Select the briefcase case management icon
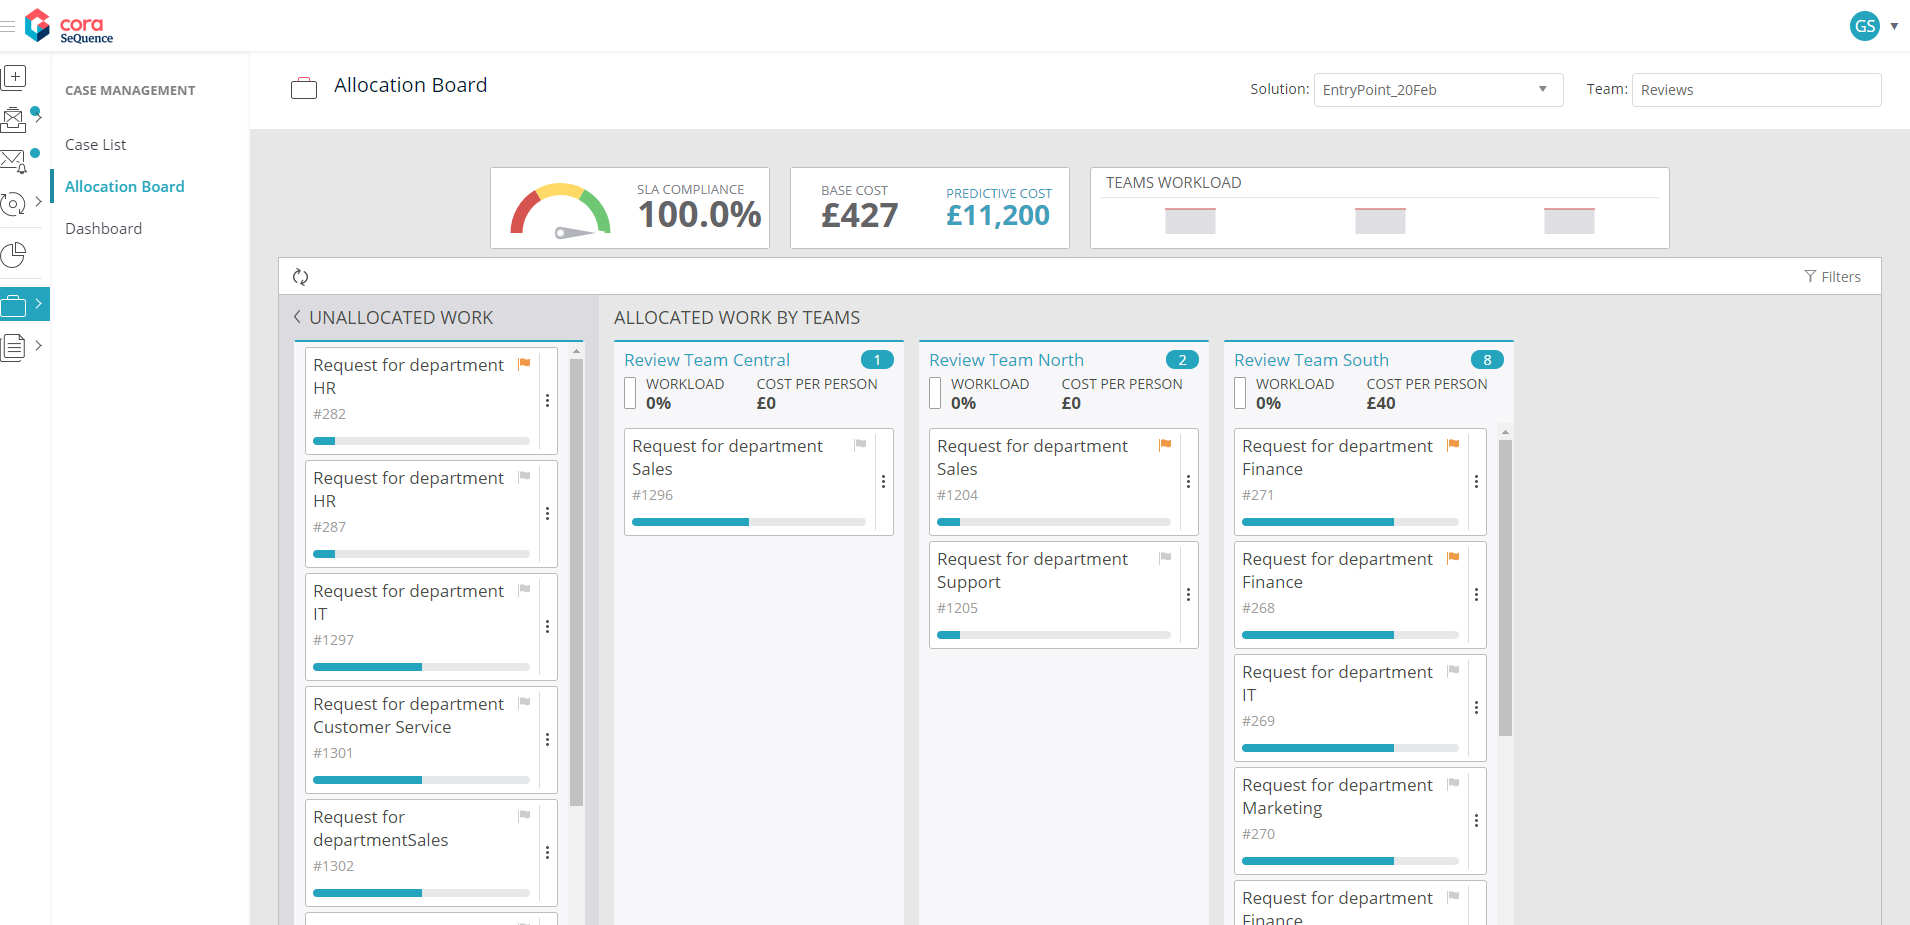1910x925 pixels. point(14,305)
